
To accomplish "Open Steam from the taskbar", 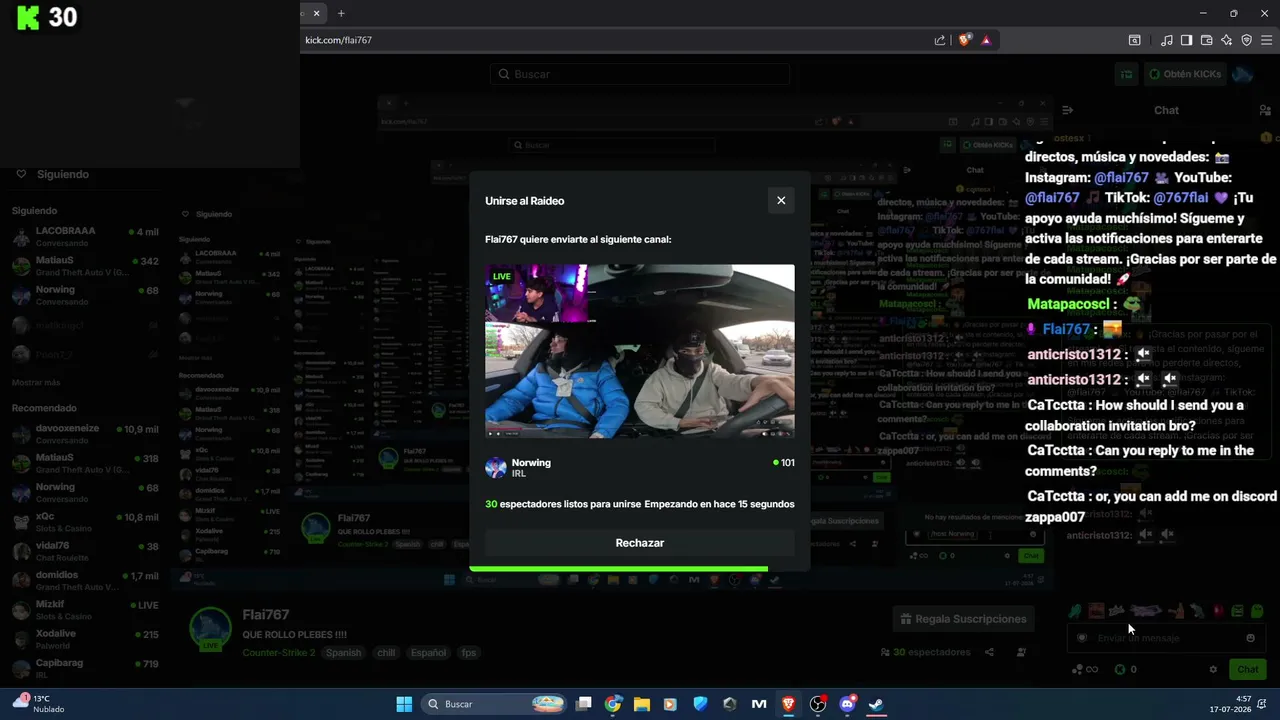I will click(x=875, y=704).
